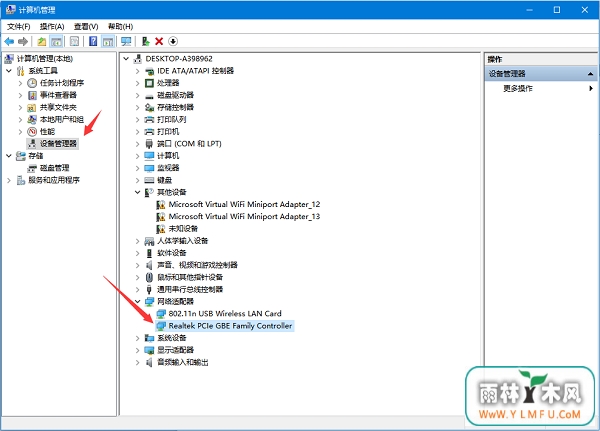Select the 磁盘管理 icon in tree
600x431 pixels.
(x=32, y=168)
